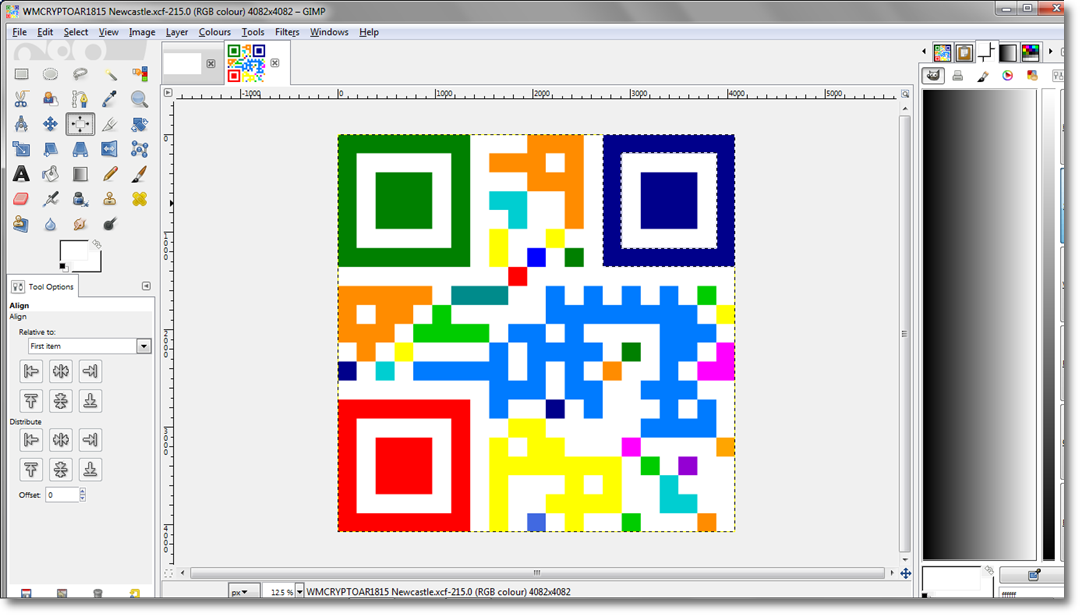The width and height of the screenshot is (1080, 615).
Task: Select the Bucket Fill tool
Action: click(50, 174)
